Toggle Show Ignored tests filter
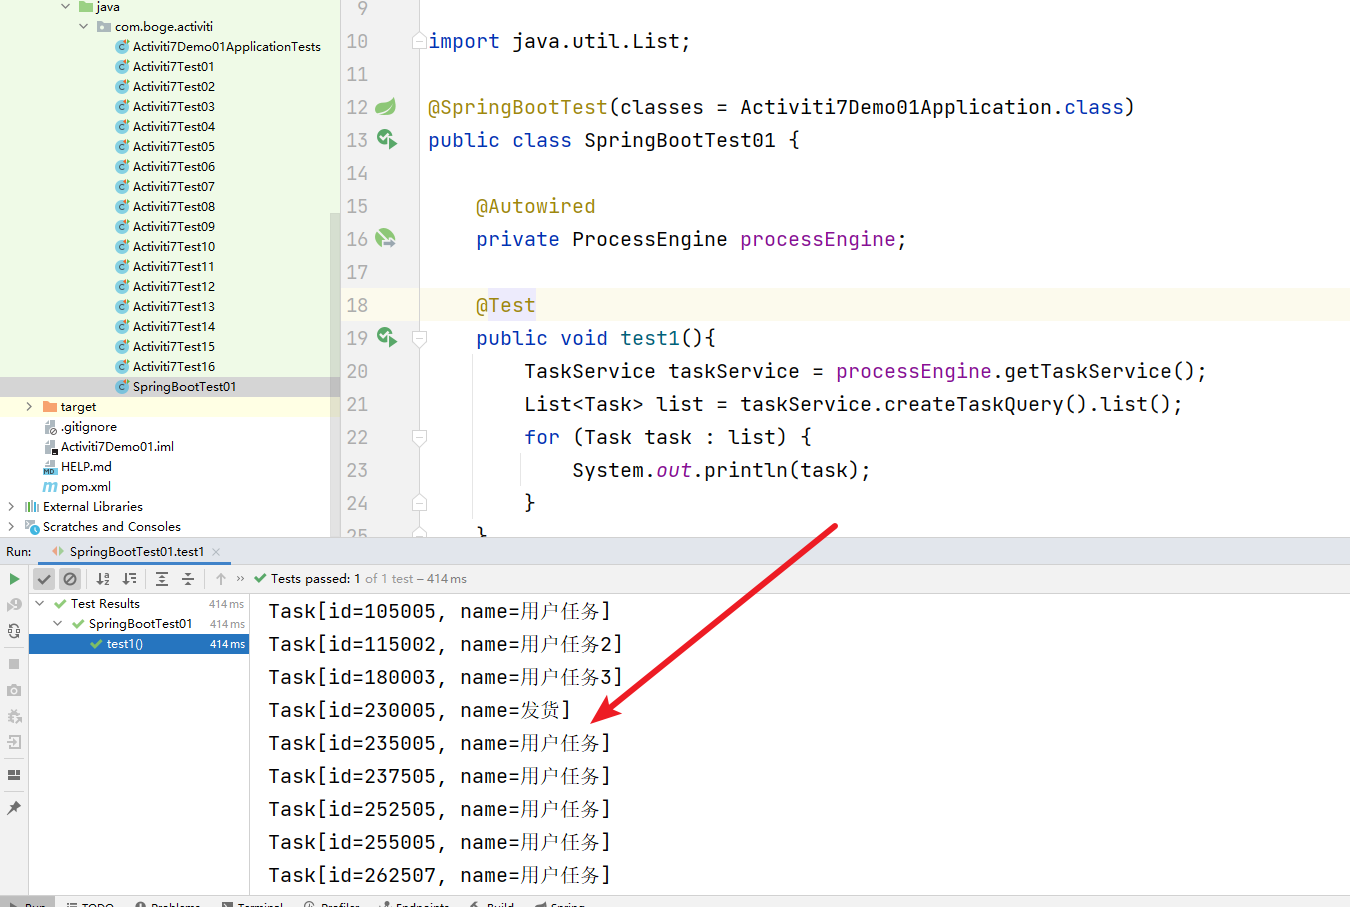 click(x=70, y=579)
